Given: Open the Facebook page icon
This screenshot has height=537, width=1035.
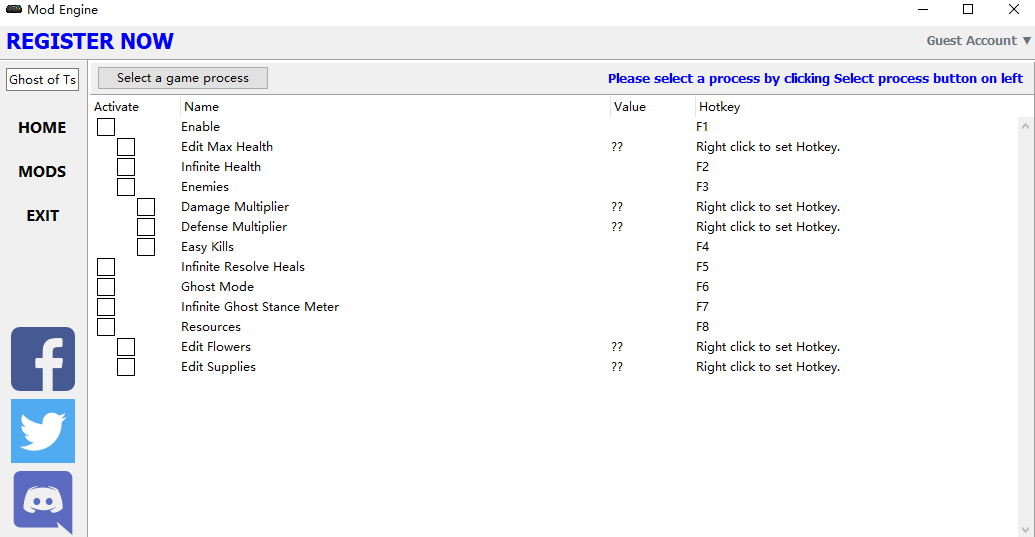Looking at the screenshot, I should (x=43, y=359).
